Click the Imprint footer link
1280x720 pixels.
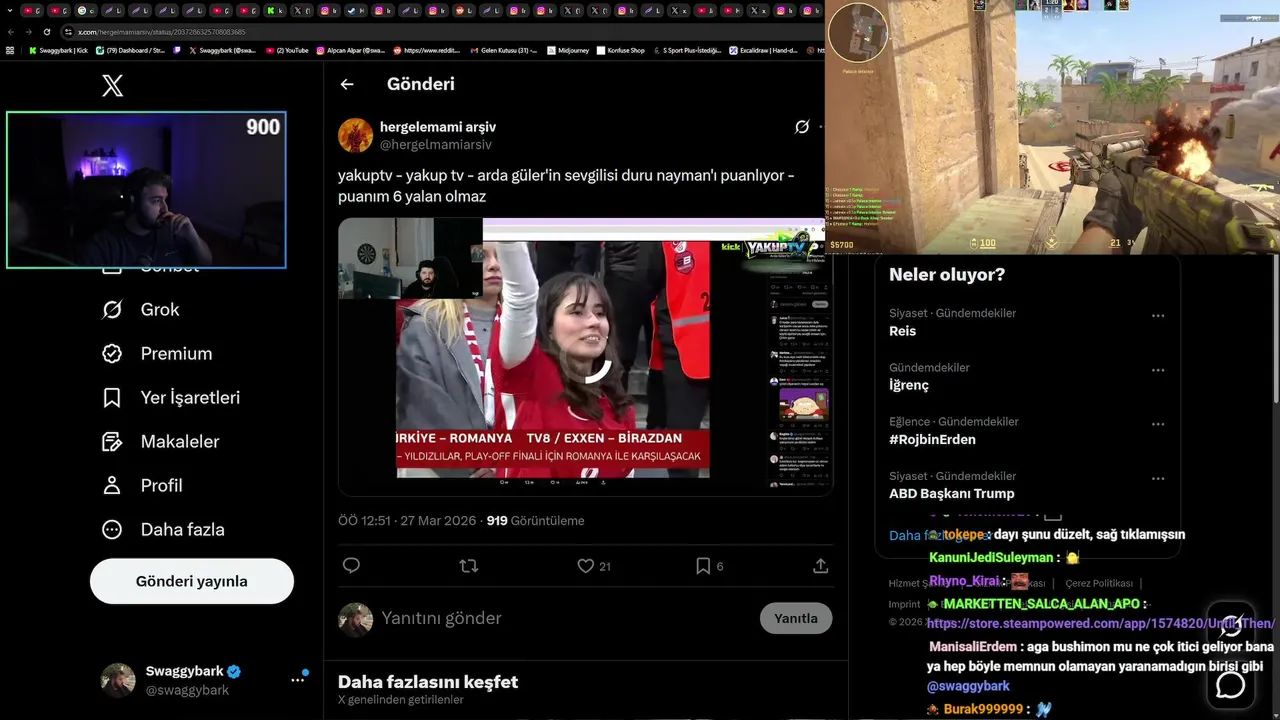pos(904,604)
